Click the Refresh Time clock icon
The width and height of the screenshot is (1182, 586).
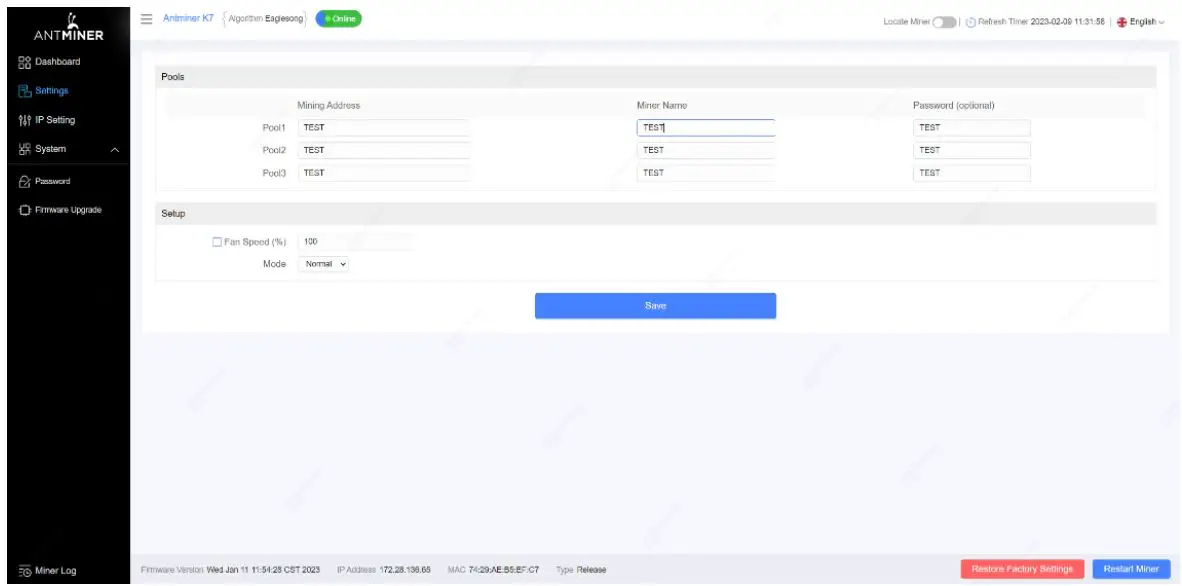coord(971,22)
